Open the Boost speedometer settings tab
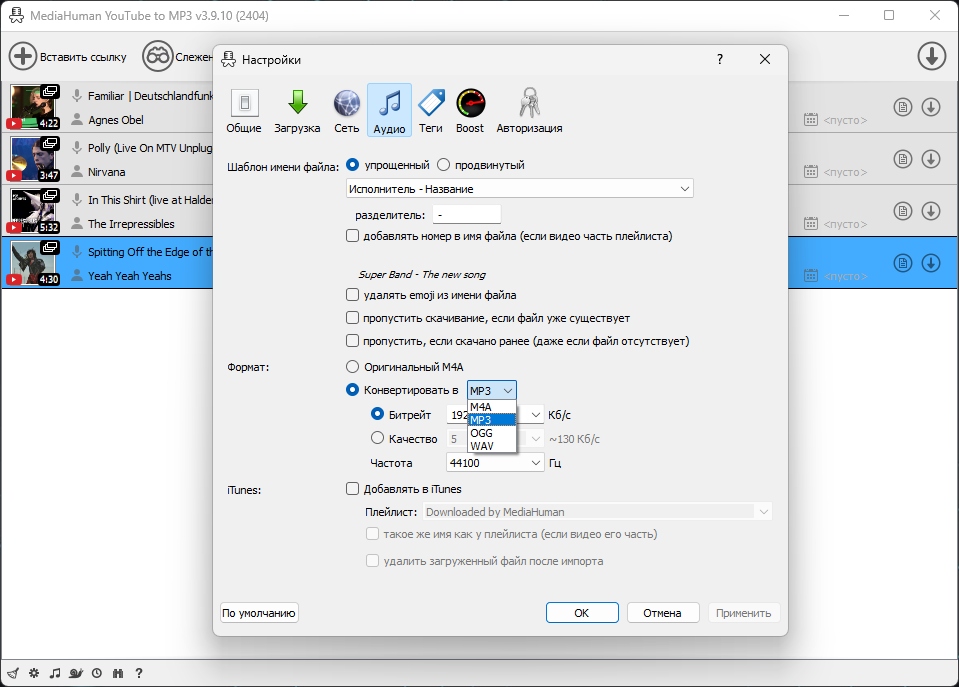Viewport: 959px width, 687px height. 470,110
